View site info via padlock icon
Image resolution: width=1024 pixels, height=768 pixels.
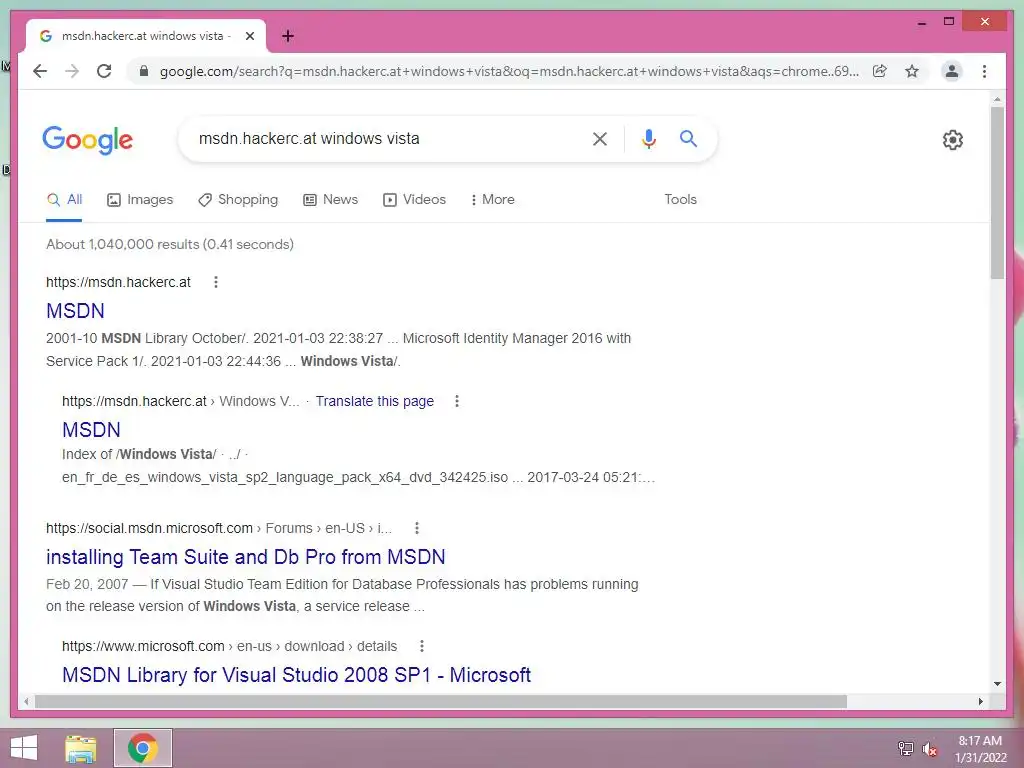click(144, 71)
